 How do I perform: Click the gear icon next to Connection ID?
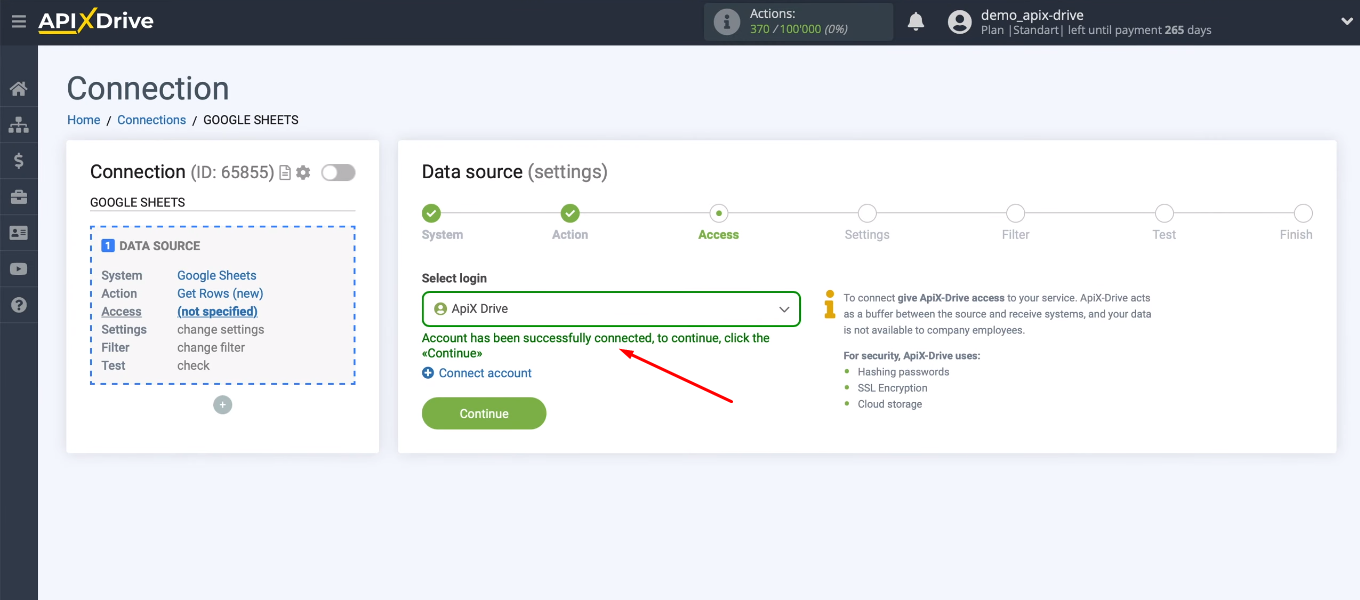(302, 171)
